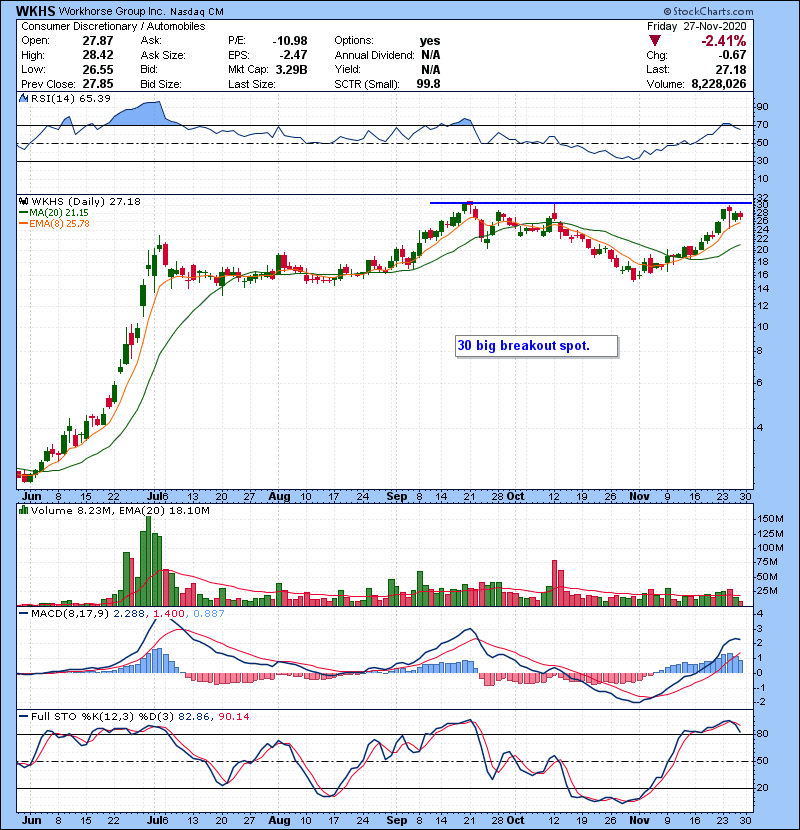Open the StockCharts.com copyright link
800x830 pixels.
pos(708,11)
